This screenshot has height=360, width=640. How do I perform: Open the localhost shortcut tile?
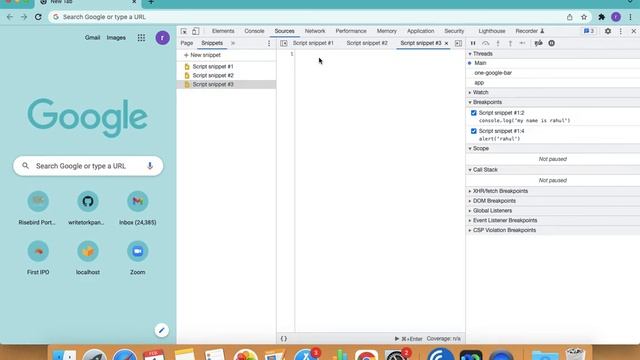coord(88,257)
